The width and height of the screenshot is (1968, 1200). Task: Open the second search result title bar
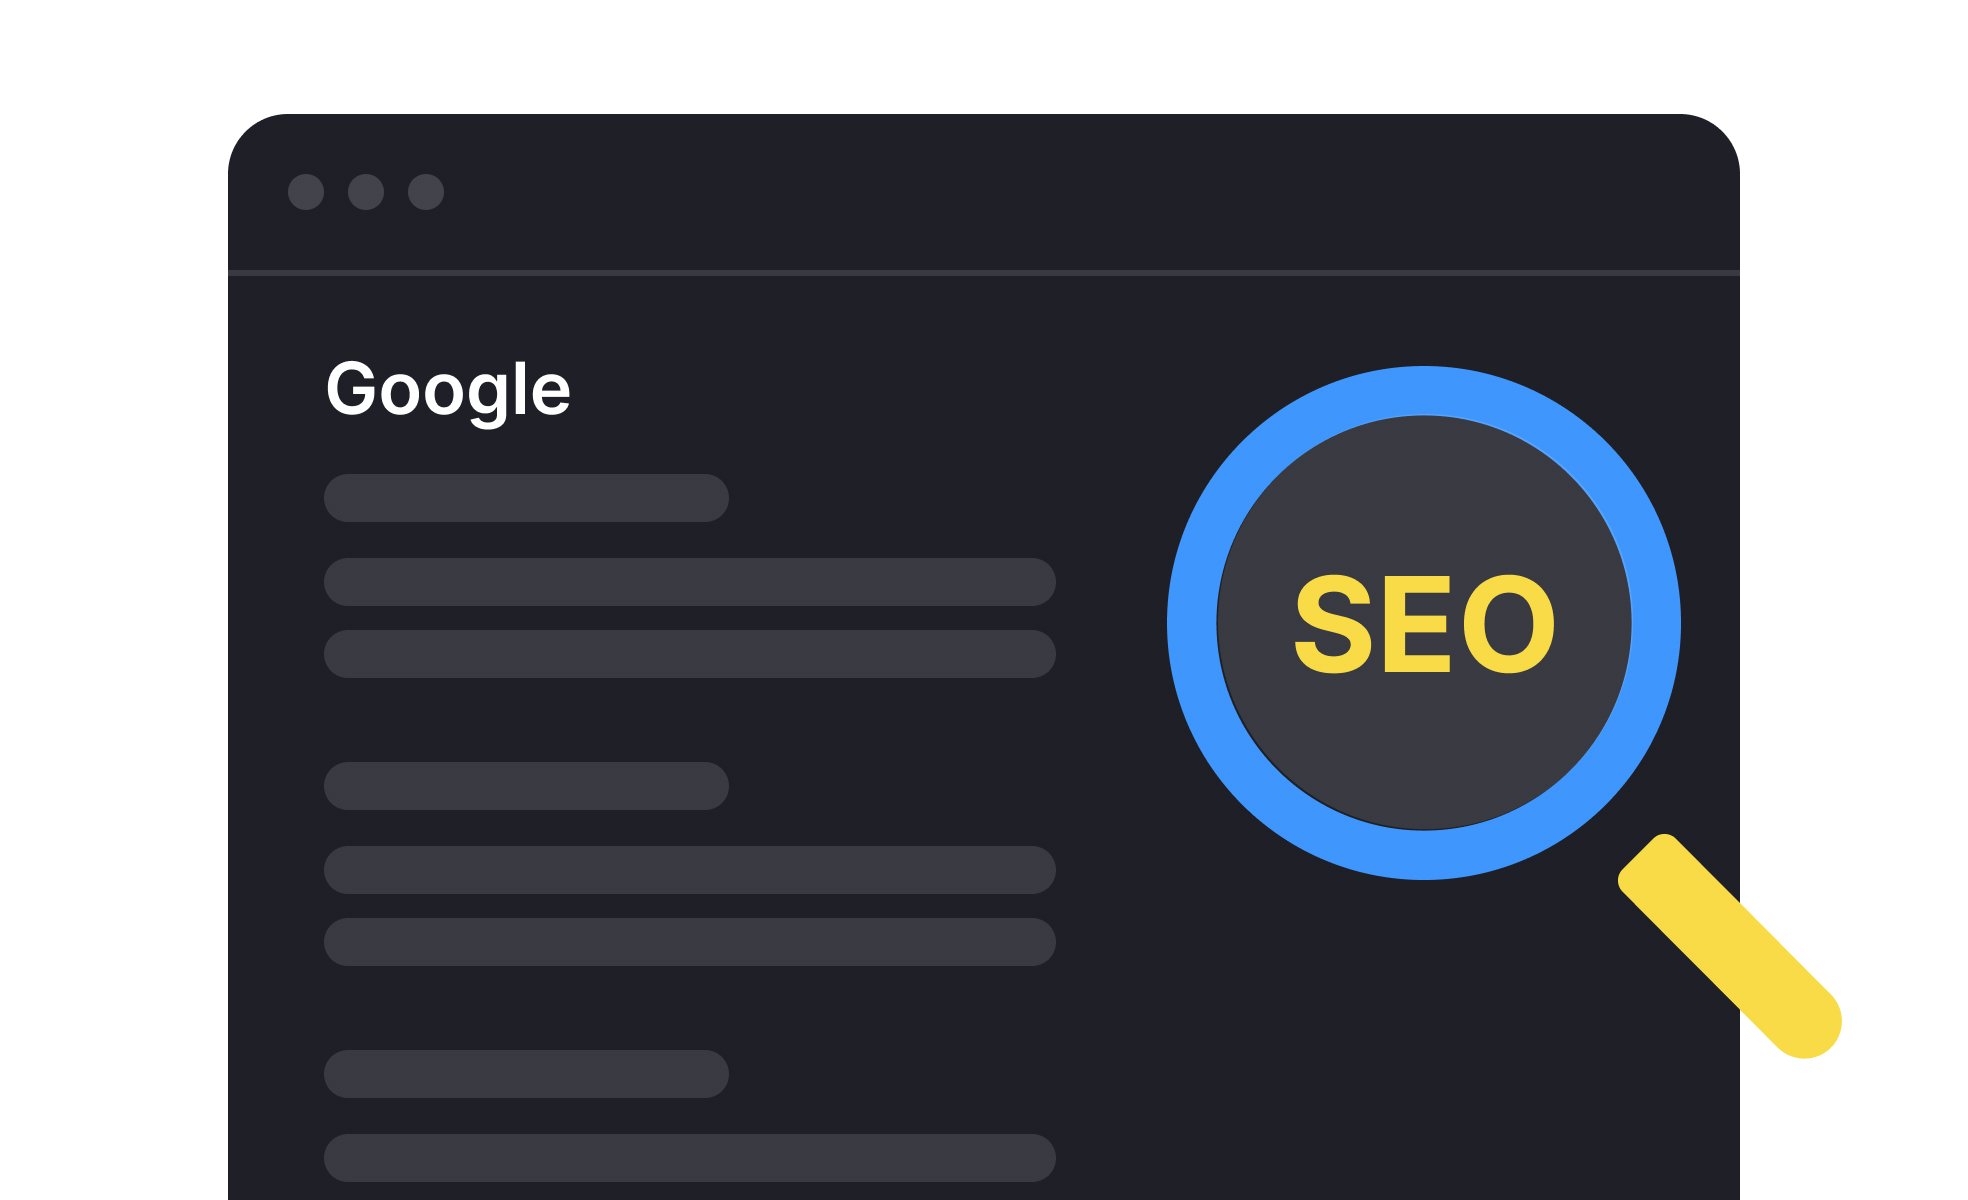click(526, 786)
